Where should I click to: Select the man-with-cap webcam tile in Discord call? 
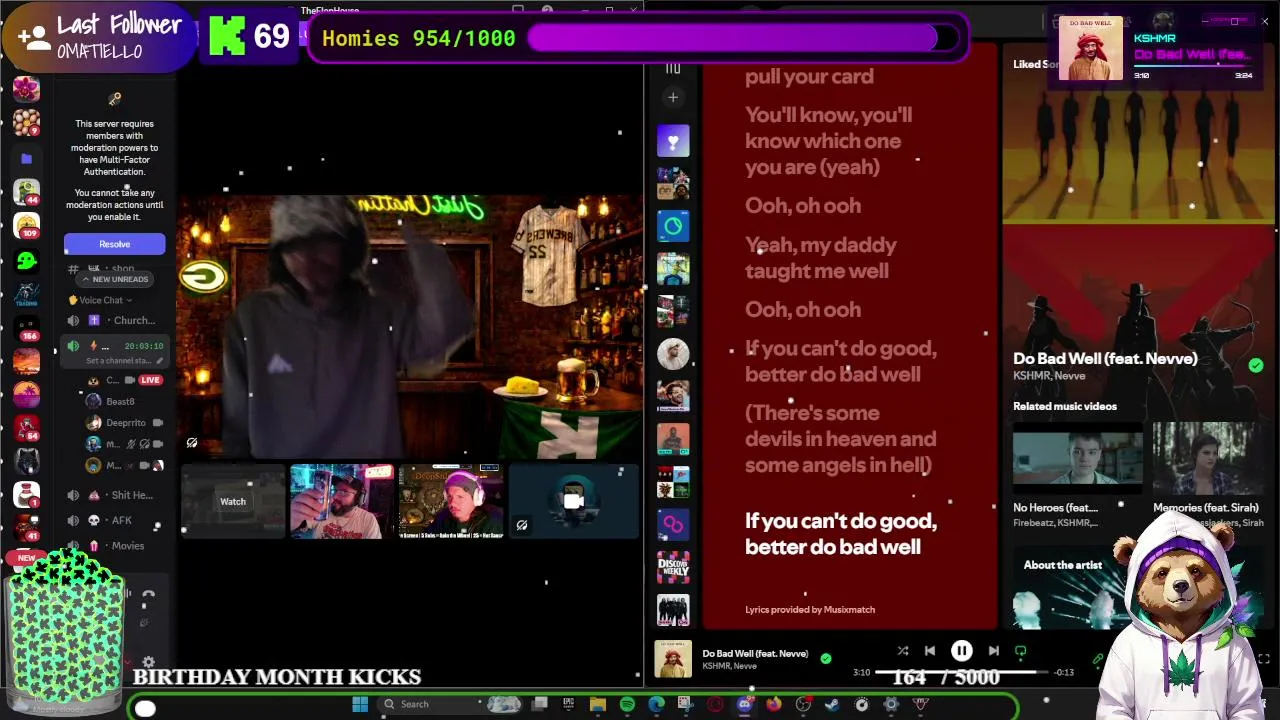342,501
